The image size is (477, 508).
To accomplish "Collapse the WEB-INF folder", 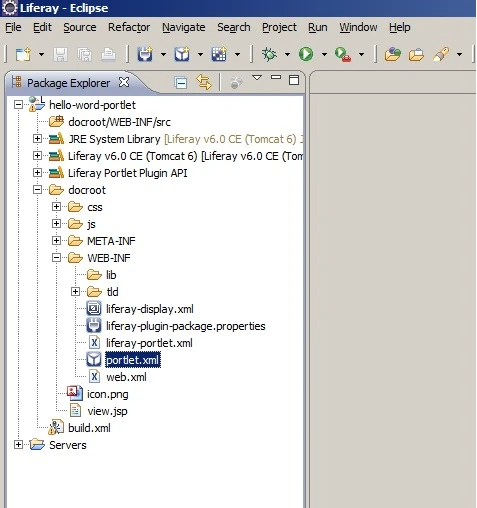I will (56, 258).
